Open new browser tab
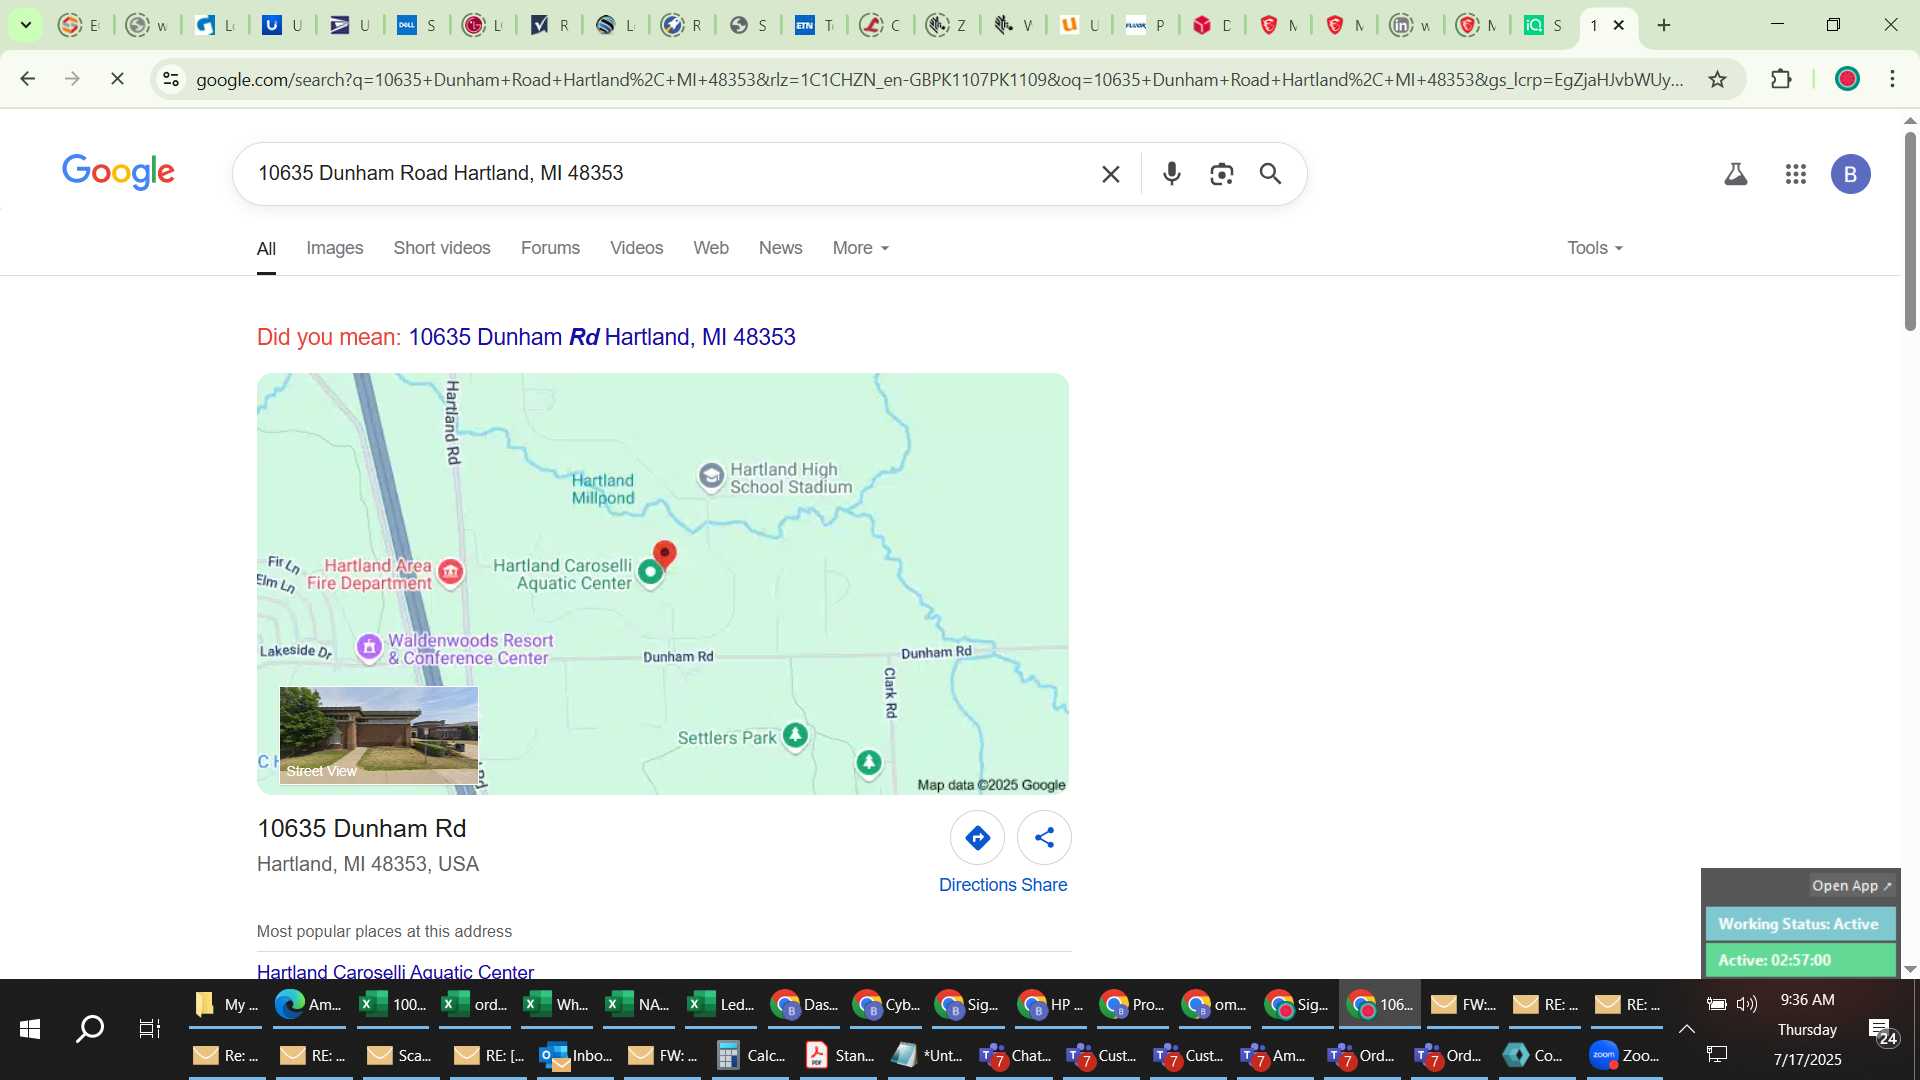 (1664, 25)
